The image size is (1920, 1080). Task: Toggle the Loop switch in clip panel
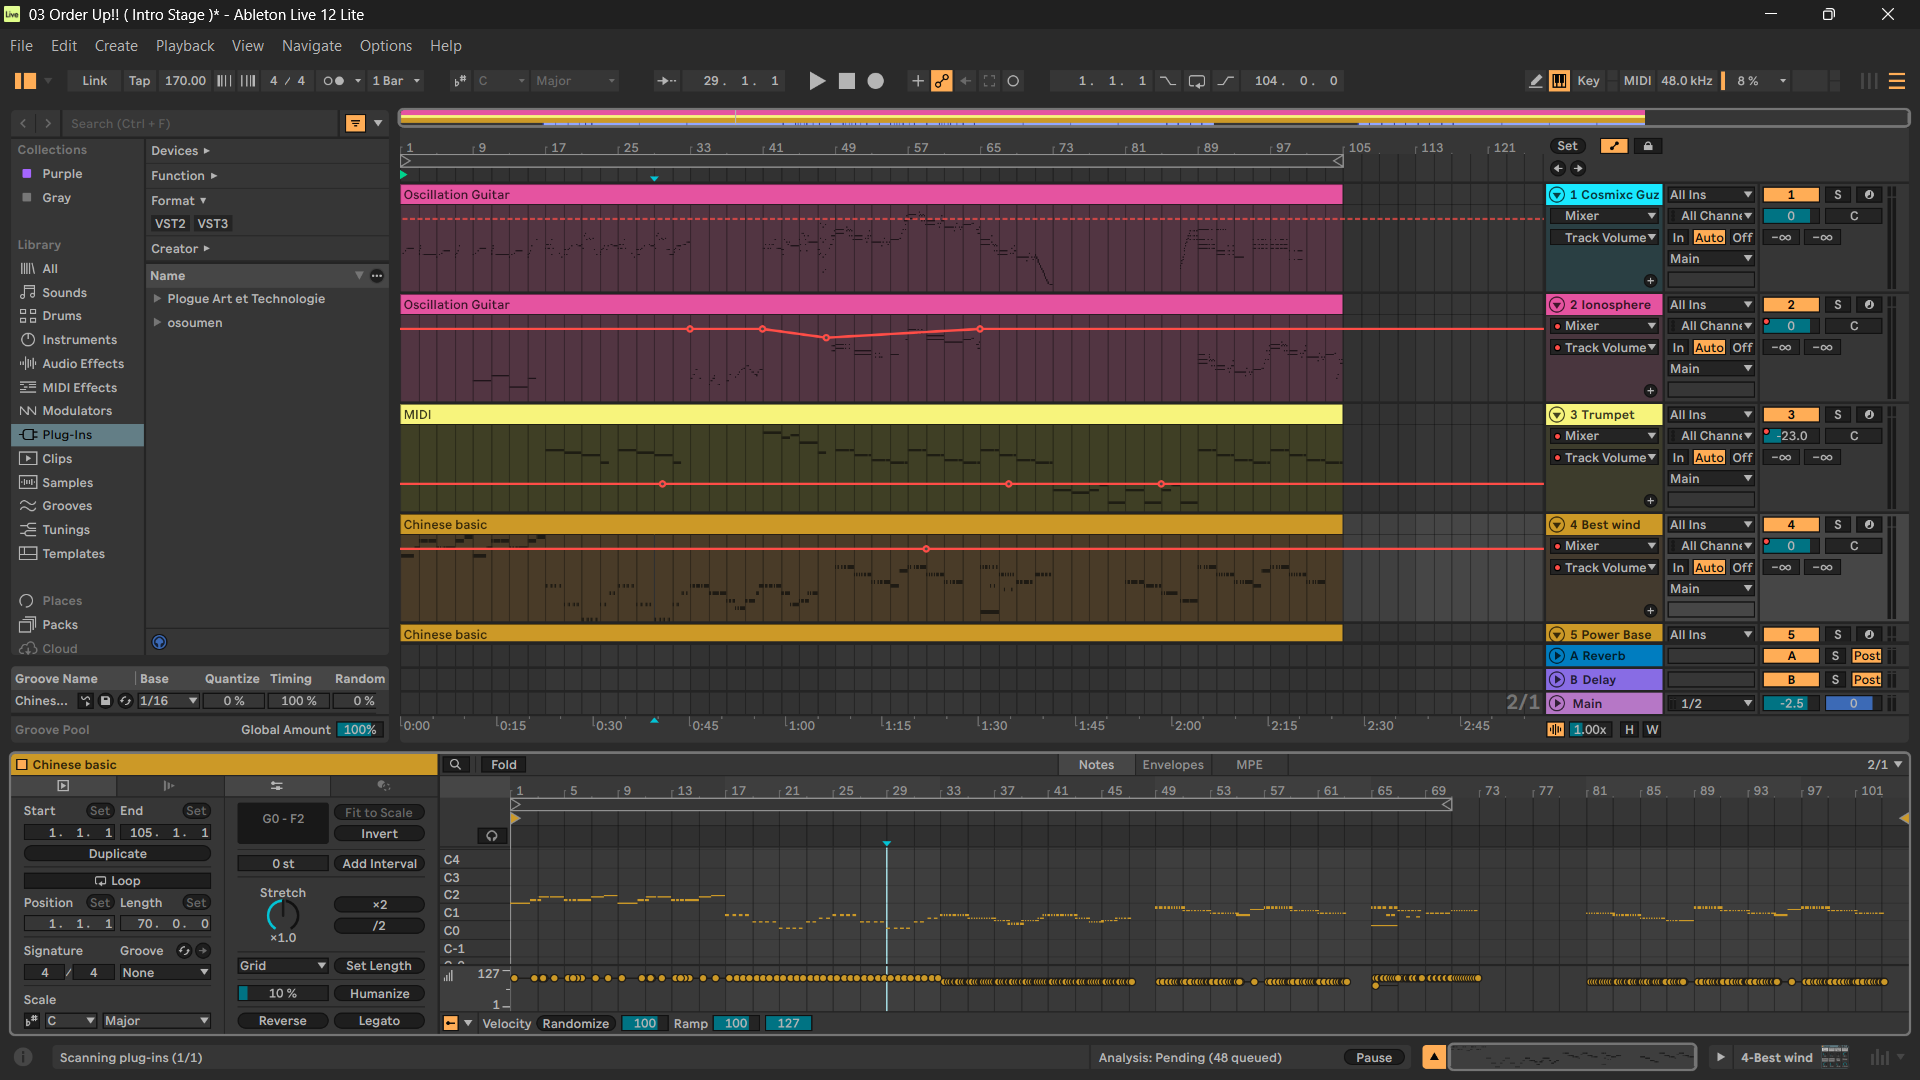click(117, 881)
